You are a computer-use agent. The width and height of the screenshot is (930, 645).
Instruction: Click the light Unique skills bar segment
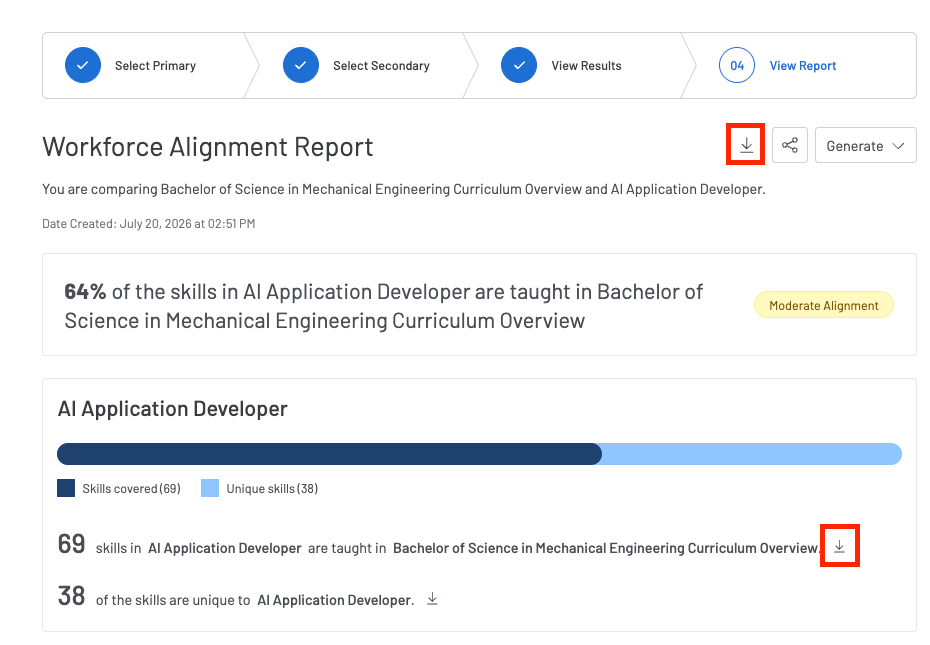pos(752,454)
